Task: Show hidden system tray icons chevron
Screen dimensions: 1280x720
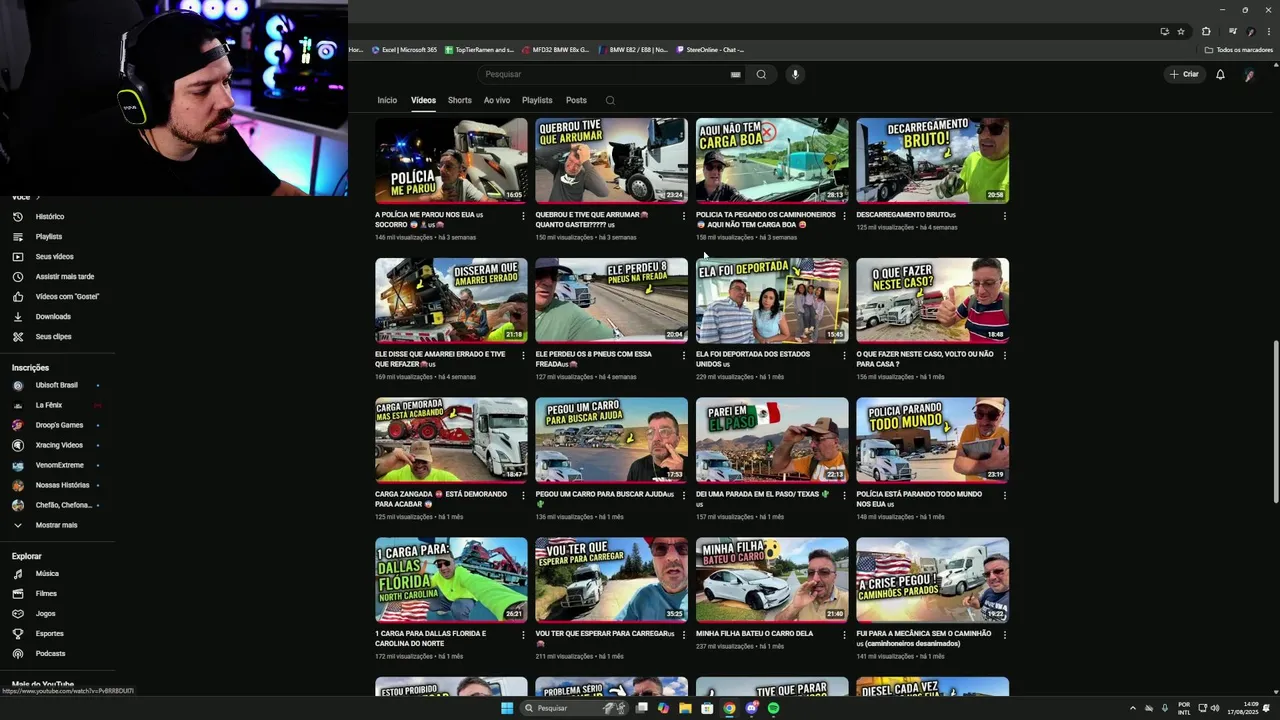Action: pyautogui.click(x=1133, y=708)
